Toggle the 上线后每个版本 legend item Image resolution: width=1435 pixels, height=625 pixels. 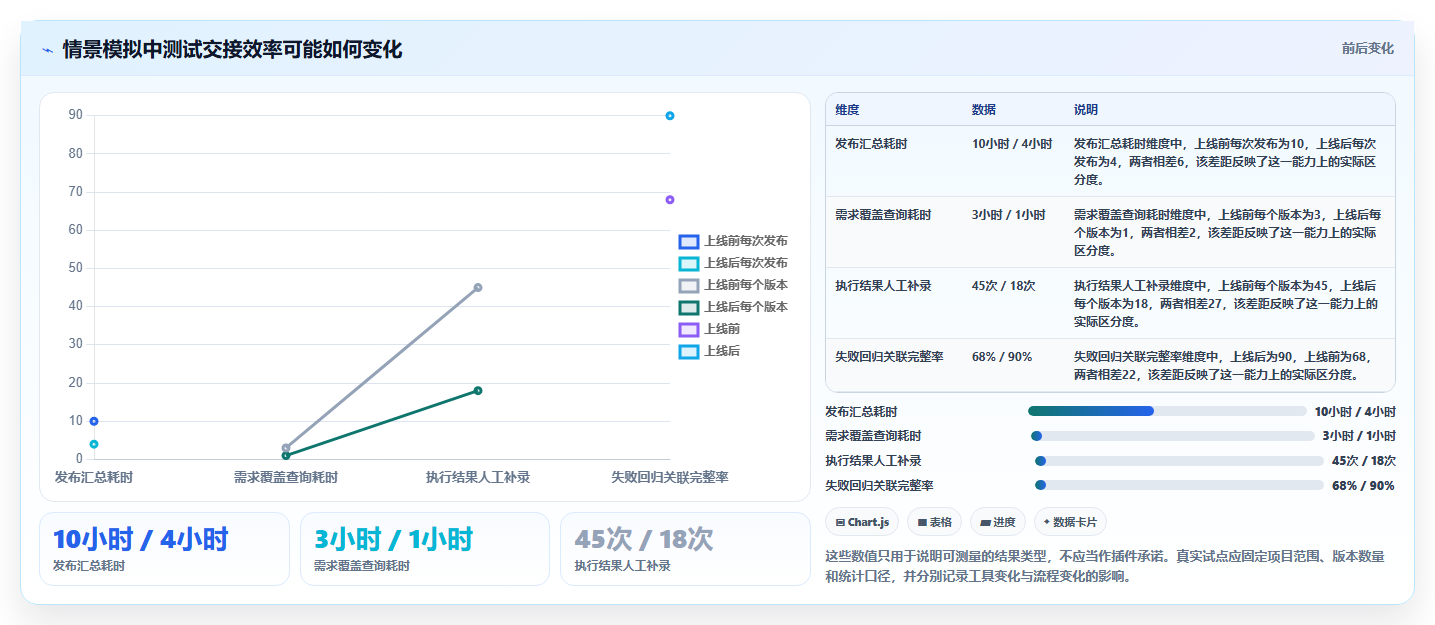click(x=733, y=307)
